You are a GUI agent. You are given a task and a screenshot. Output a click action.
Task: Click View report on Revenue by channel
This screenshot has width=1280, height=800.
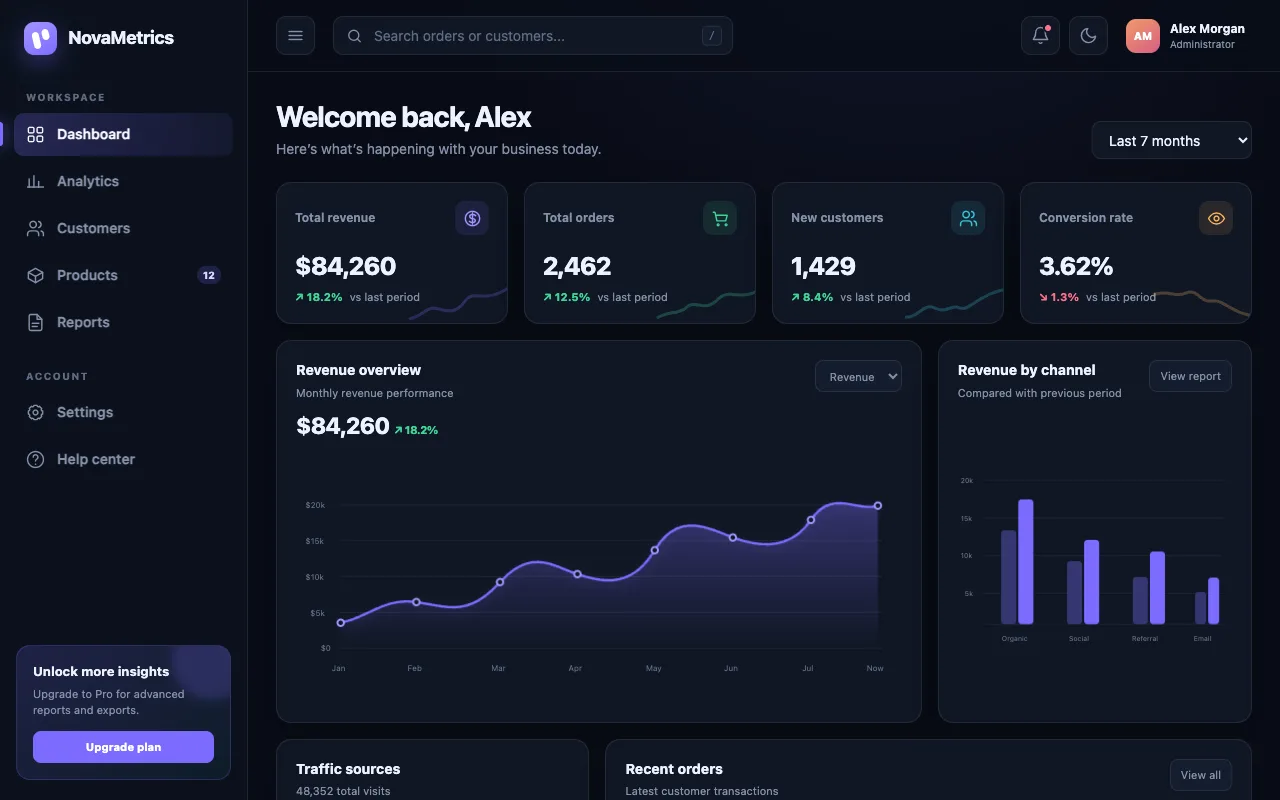point(1190,376)
